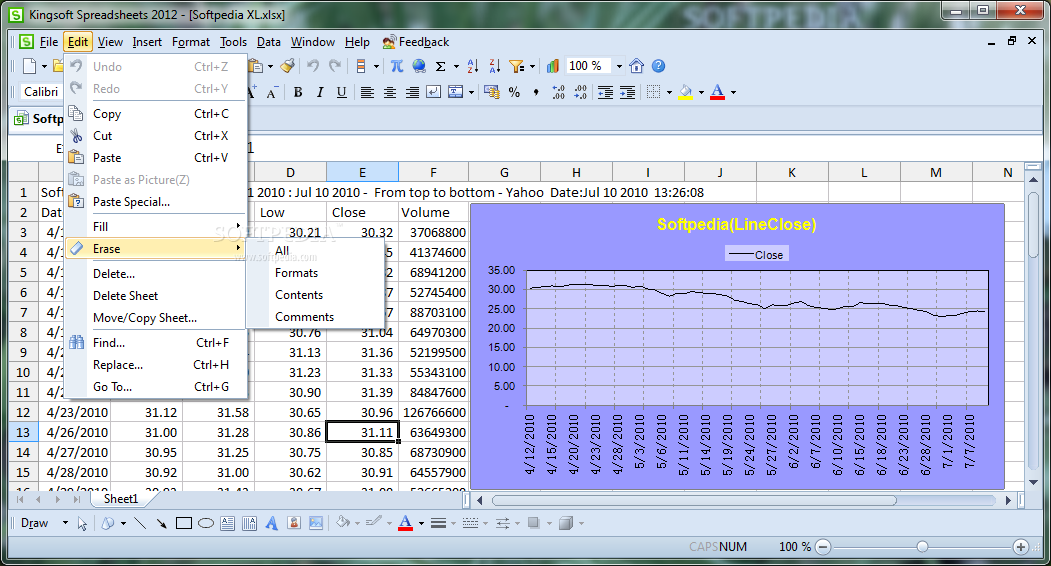Viewport: 1051px width, 566px height.
Task: Select the arrow drawing tool
Action: click(x=162, y=523)
